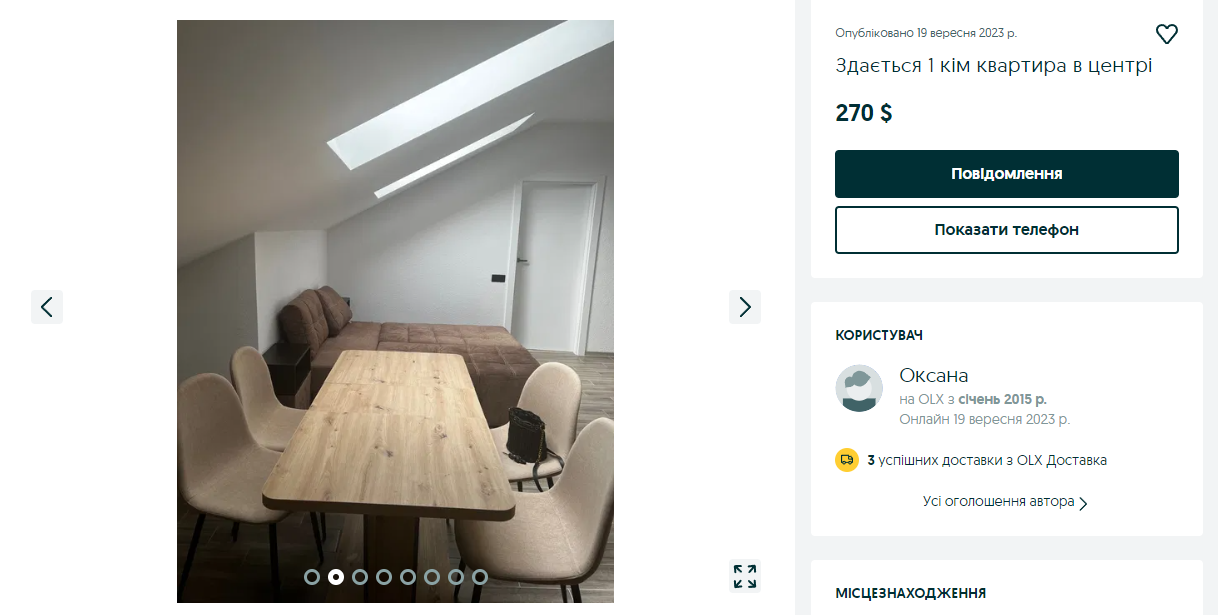Click the Повідомлення button
The height and width of the screenshot is (615, 1218).
[x=1007, y=174]
